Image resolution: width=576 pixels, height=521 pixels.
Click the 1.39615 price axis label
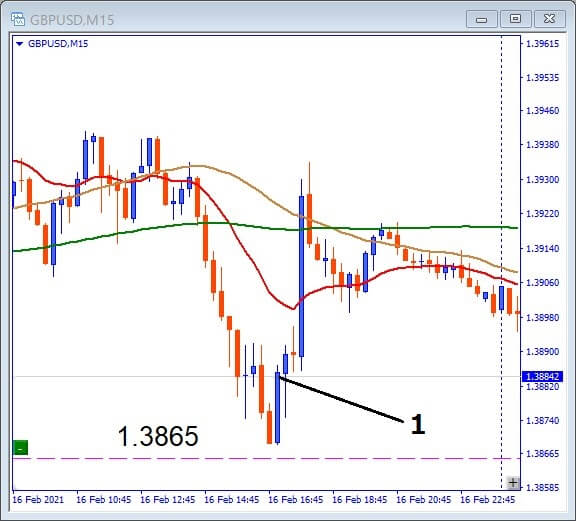click(x=543, y=44)
